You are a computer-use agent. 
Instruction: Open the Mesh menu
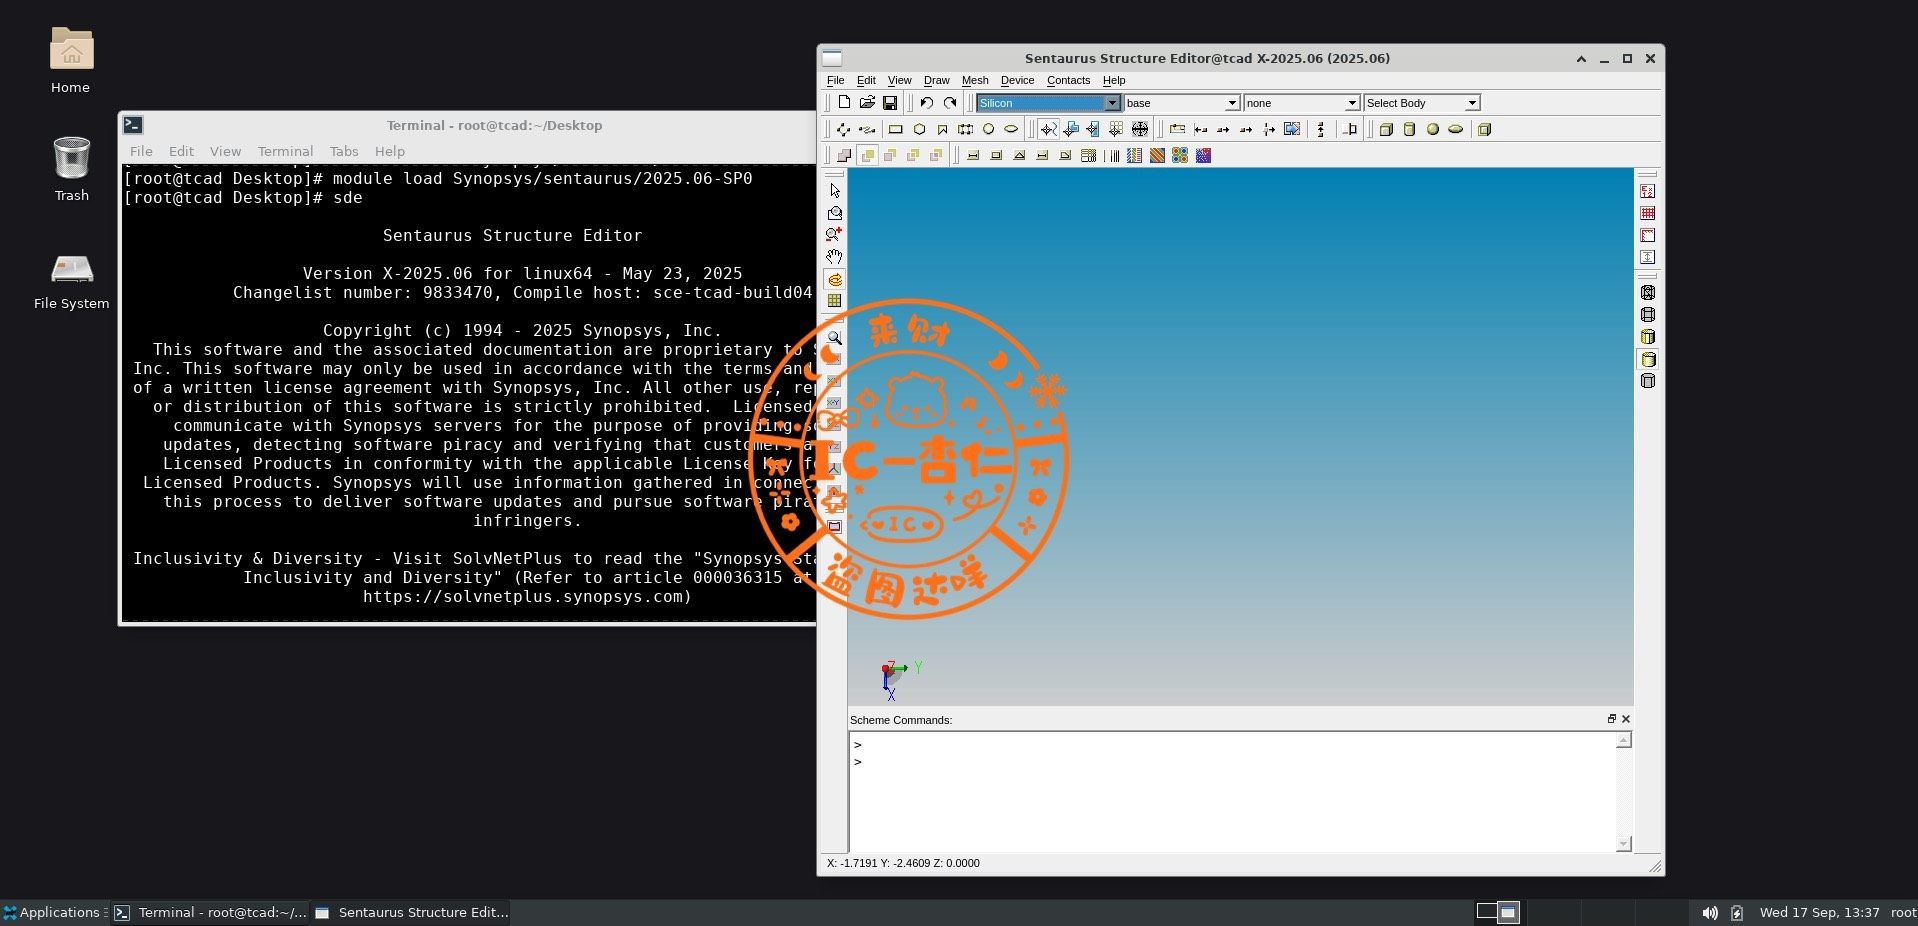click(974, 80)
